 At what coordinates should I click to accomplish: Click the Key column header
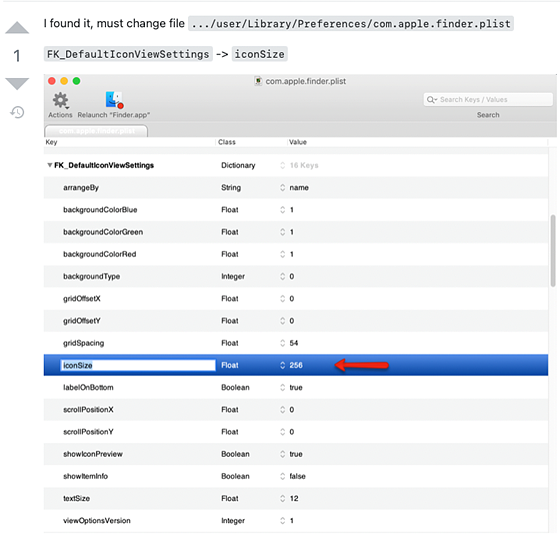pos(51,142)
